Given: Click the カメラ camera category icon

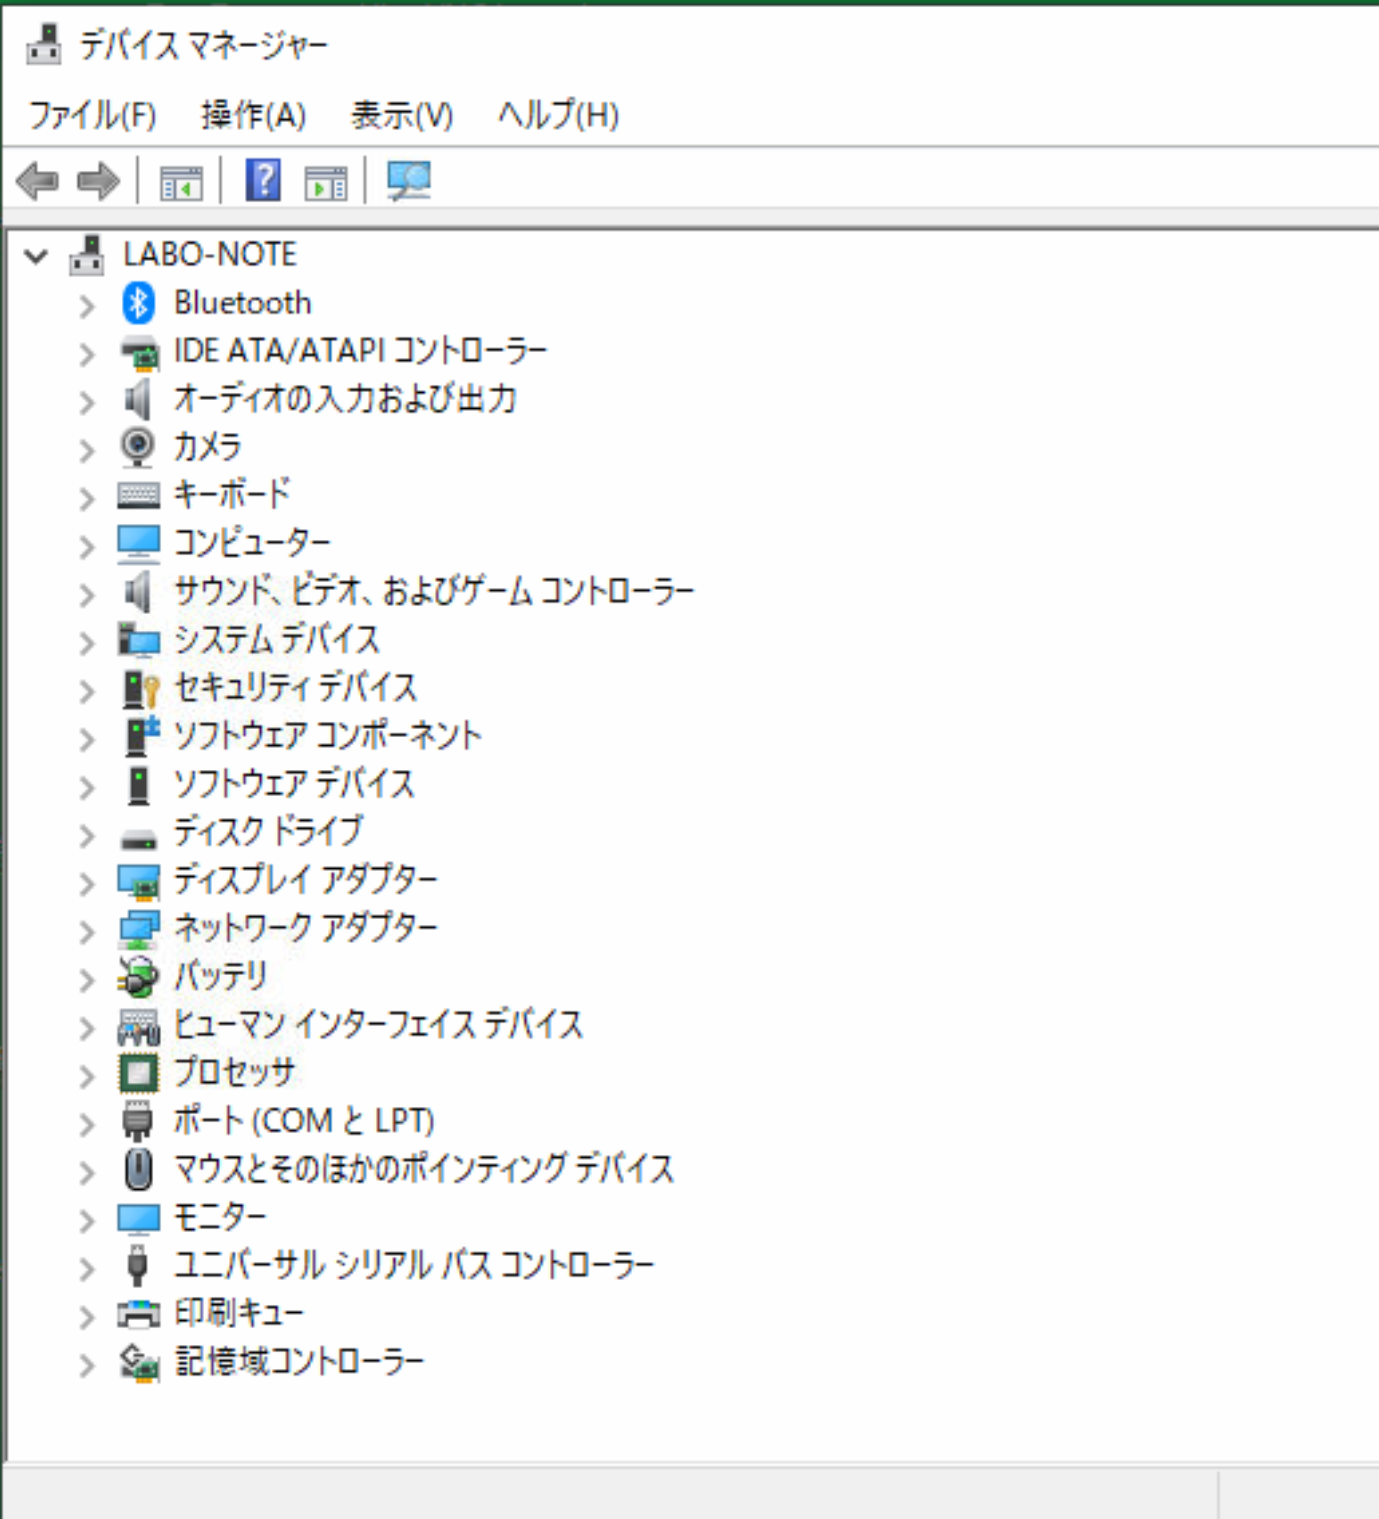Looking at the screenshot, I should 136,447.
